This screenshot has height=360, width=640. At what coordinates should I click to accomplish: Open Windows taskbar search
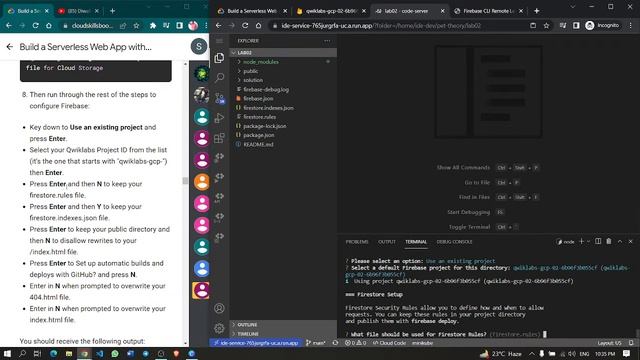22,353
